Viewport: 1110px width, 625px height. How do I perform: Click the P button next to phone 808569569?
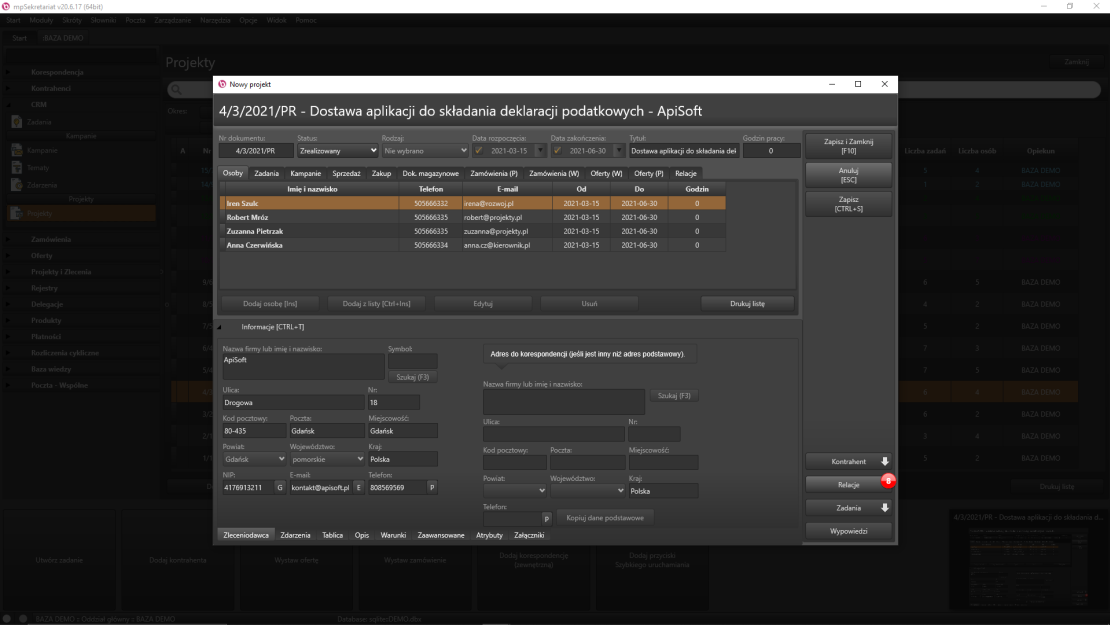pyautogui.click(x=432, y=488)
